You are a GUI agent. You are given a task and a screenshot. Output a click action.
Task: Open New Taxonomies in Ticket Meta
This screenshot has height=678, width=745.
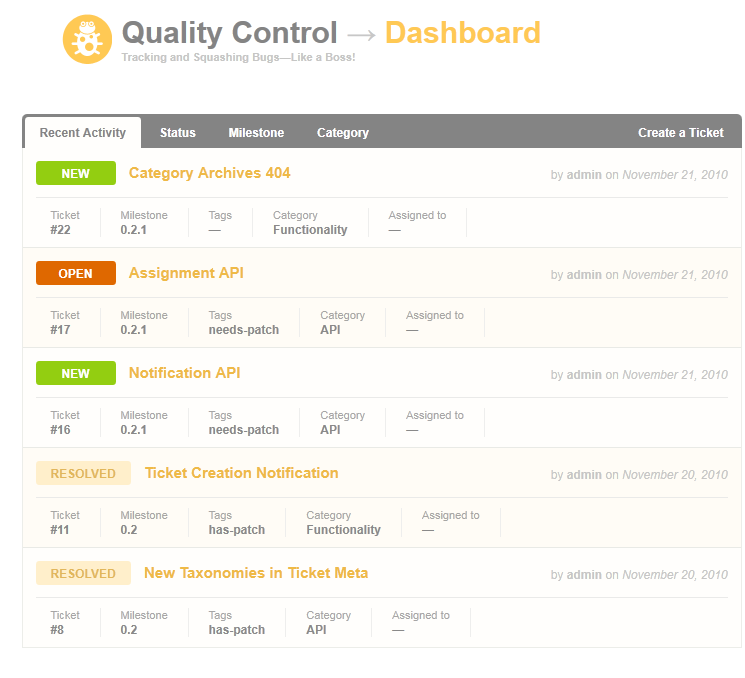pos(256,573)
